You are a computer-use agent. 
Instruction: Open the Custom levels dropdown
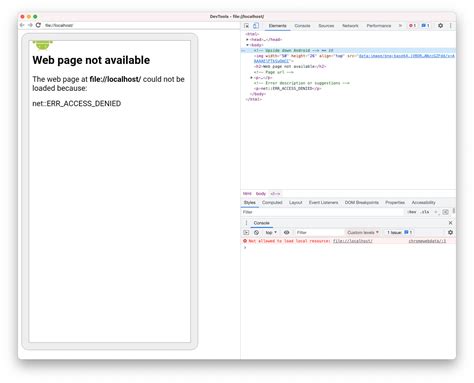[x=363, y=232]
